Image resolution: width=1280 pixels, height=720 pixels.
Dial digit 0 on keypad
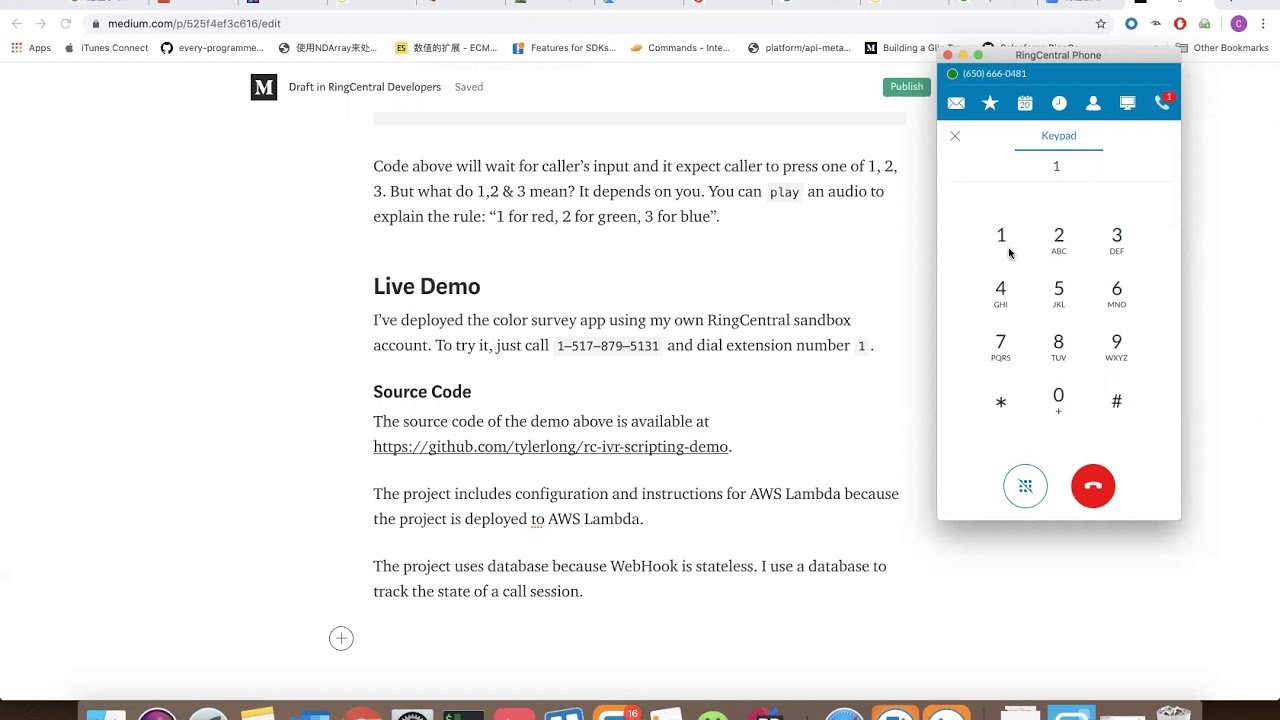click(x=1059, y=400)
